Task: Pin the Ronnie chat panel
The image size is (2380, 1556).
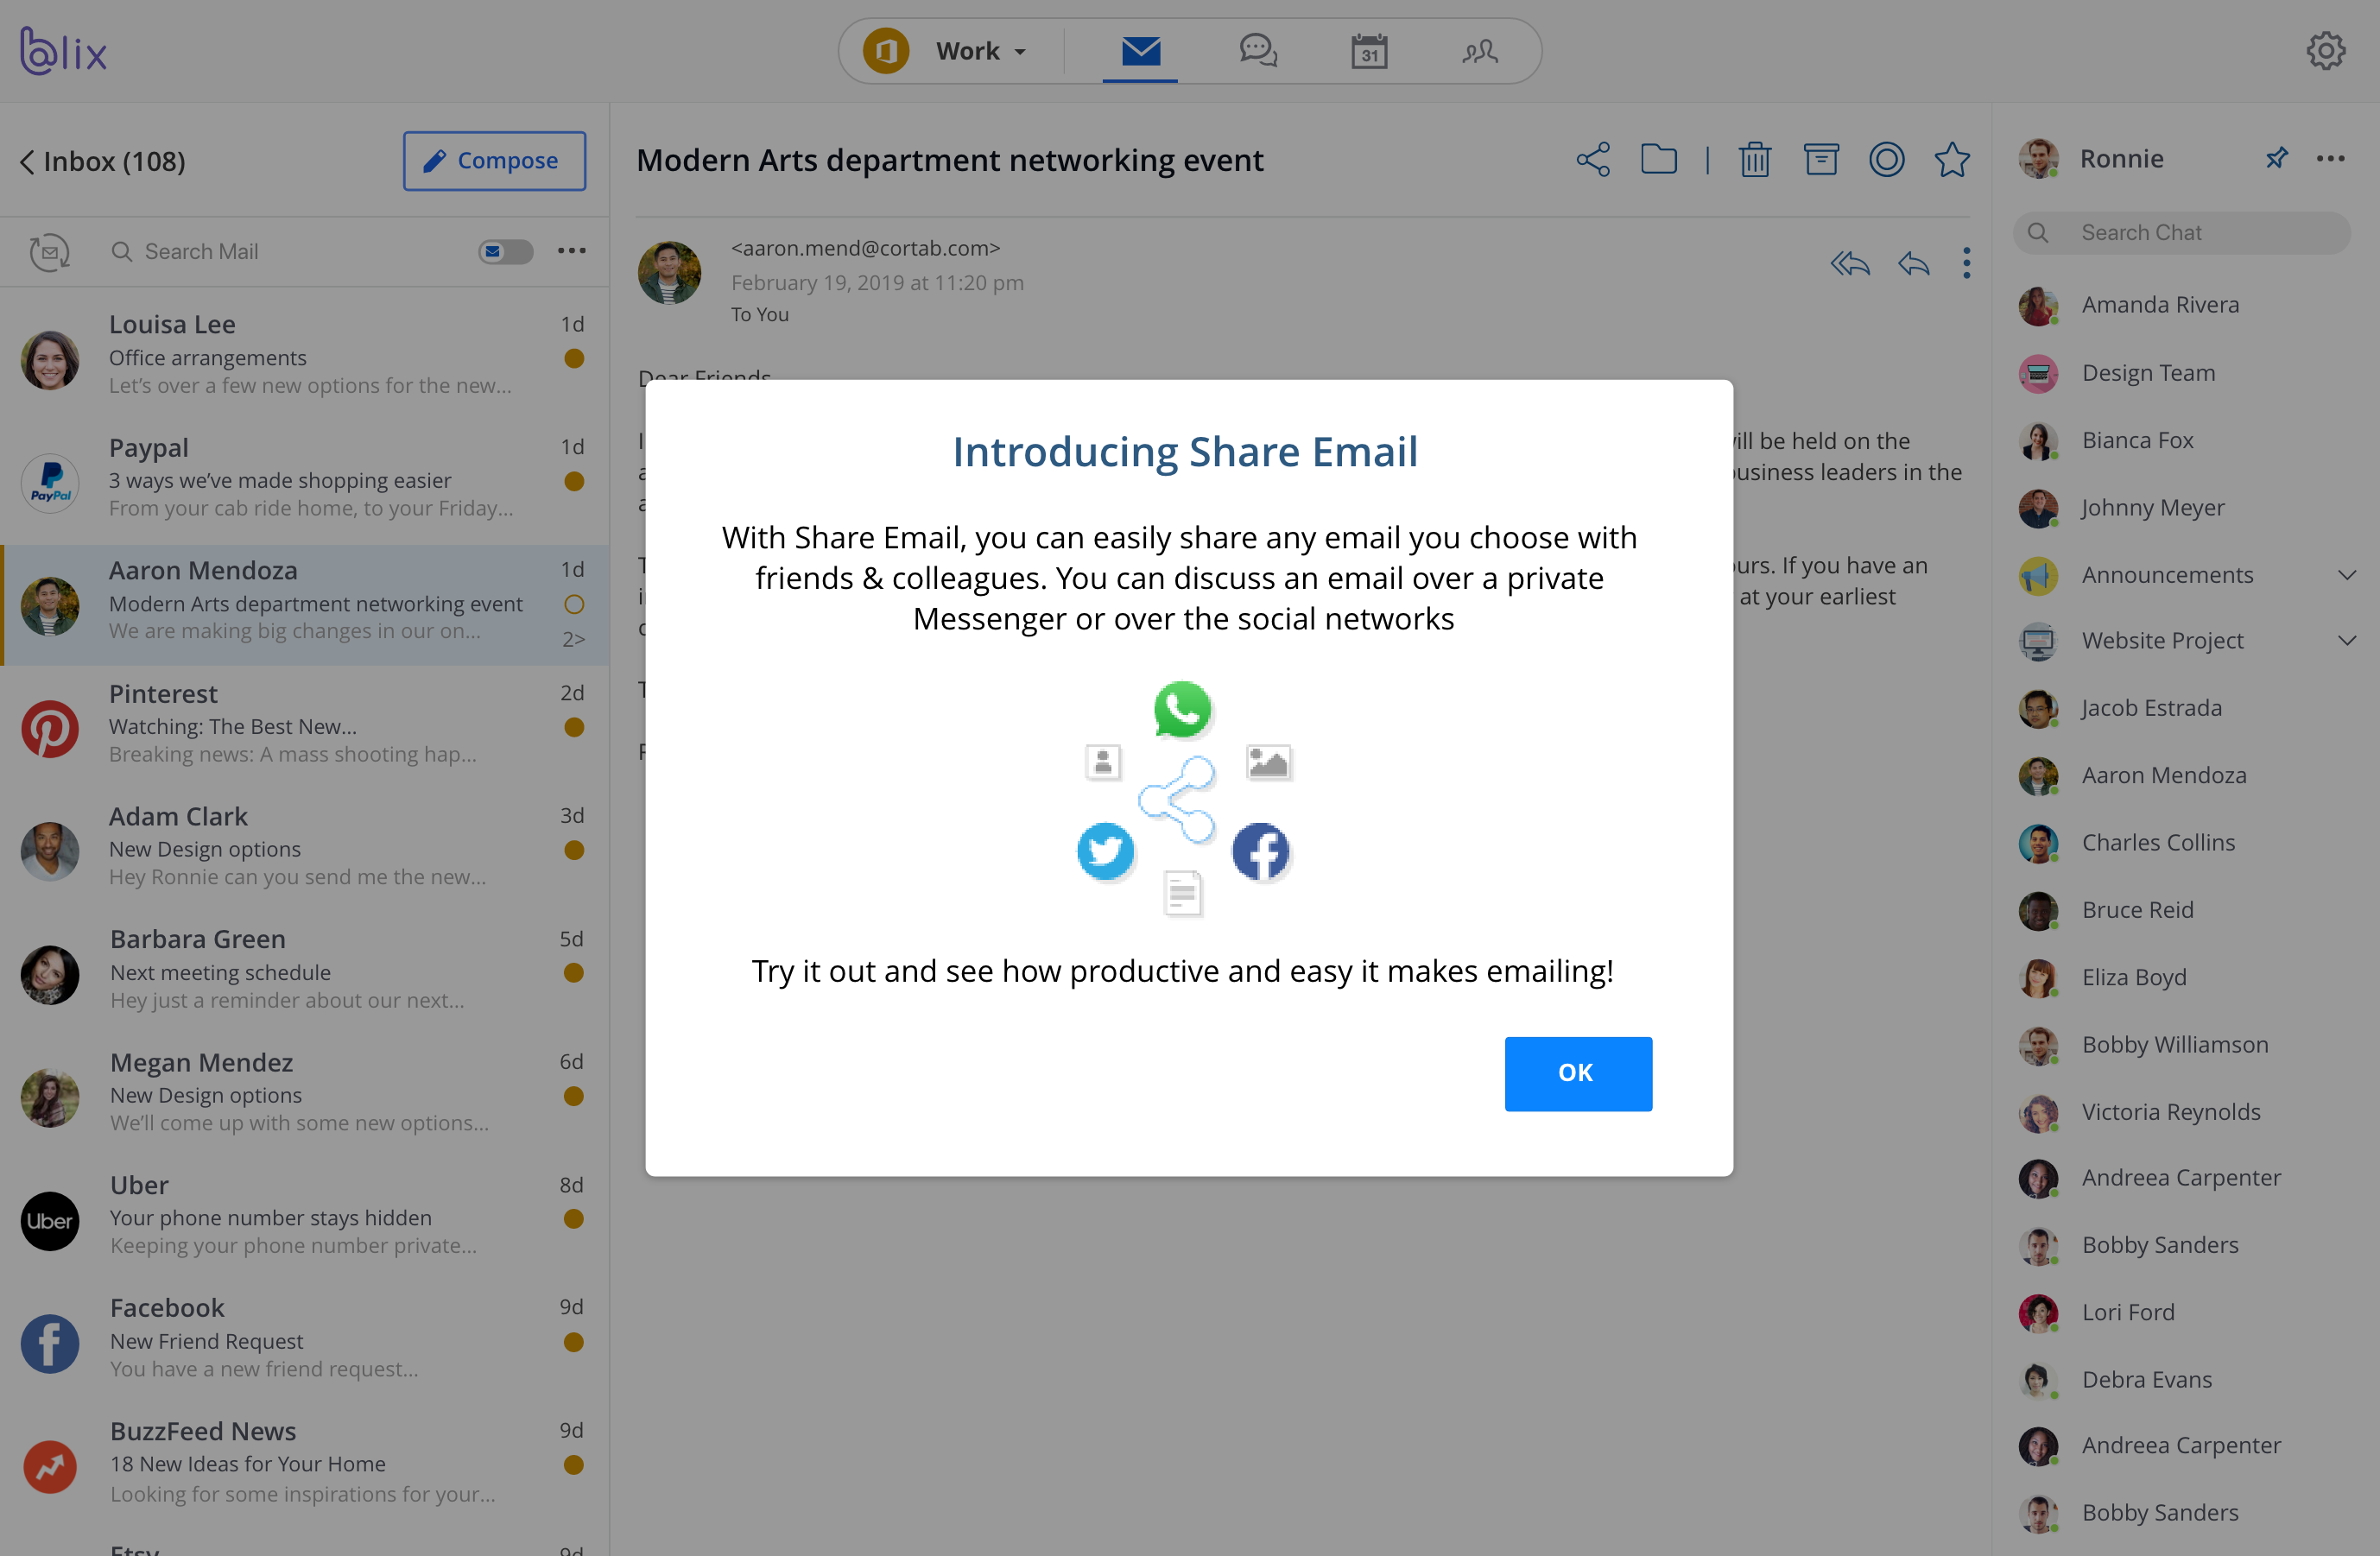Action: click(2277, 158)
